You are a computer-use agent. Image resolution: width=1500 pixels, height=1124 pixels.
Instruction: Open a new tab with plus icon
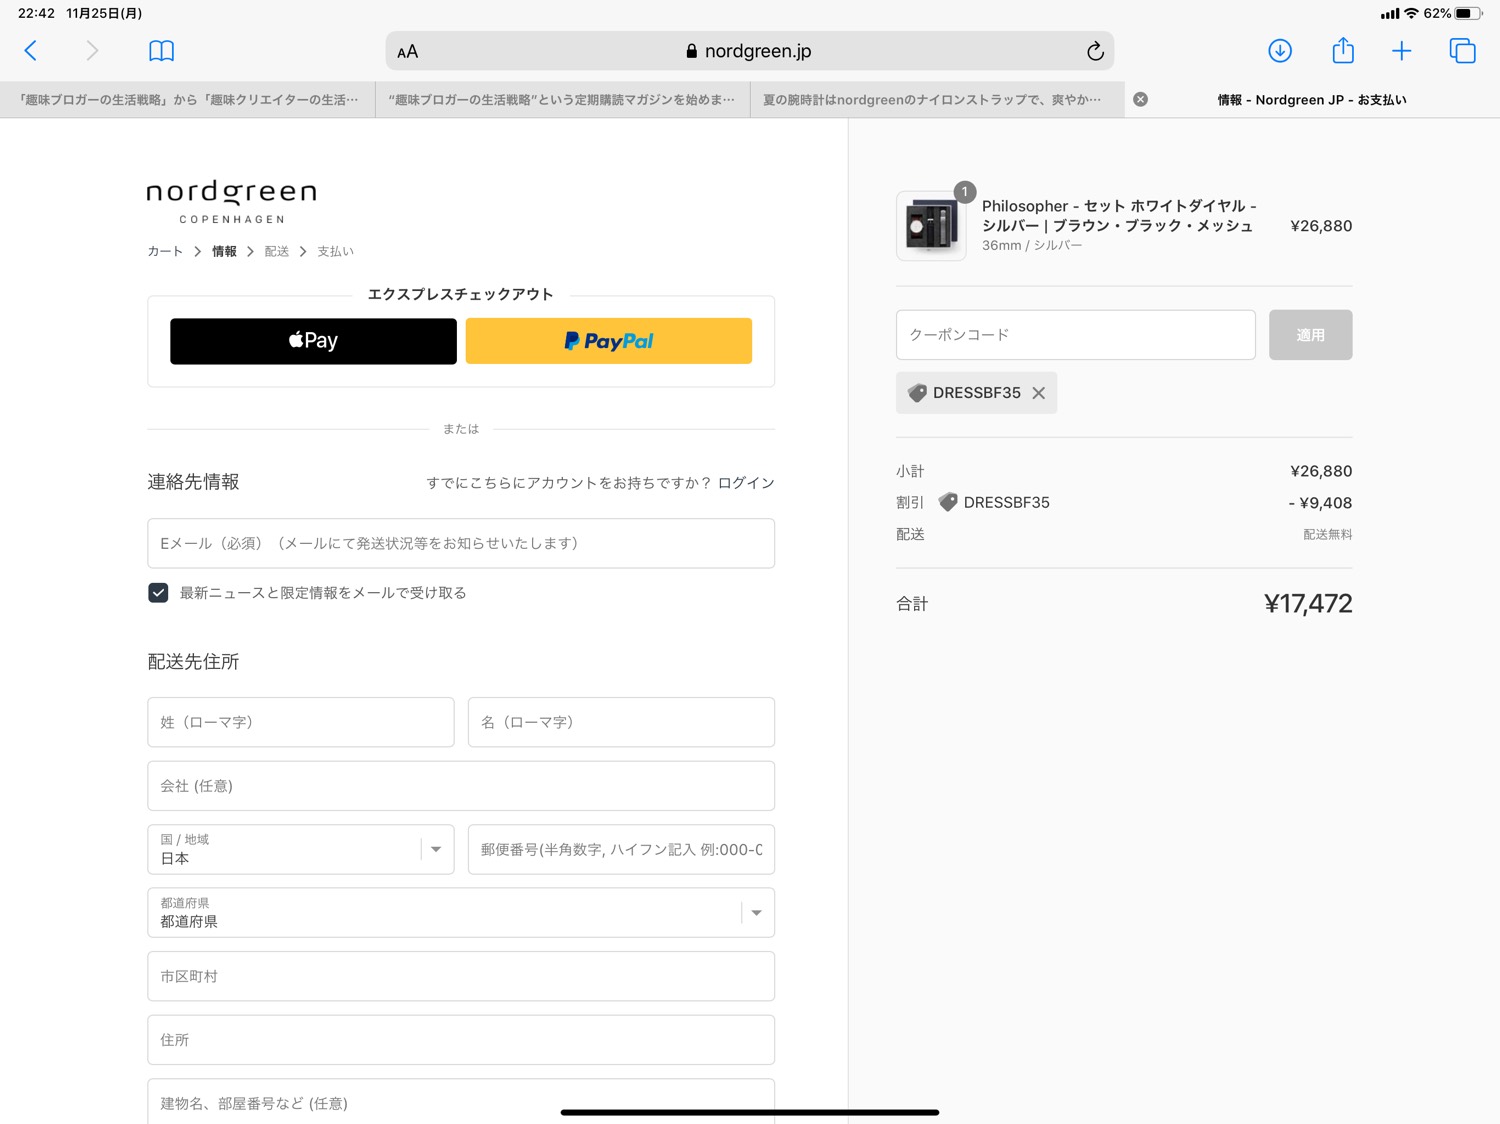[1401, 51]
